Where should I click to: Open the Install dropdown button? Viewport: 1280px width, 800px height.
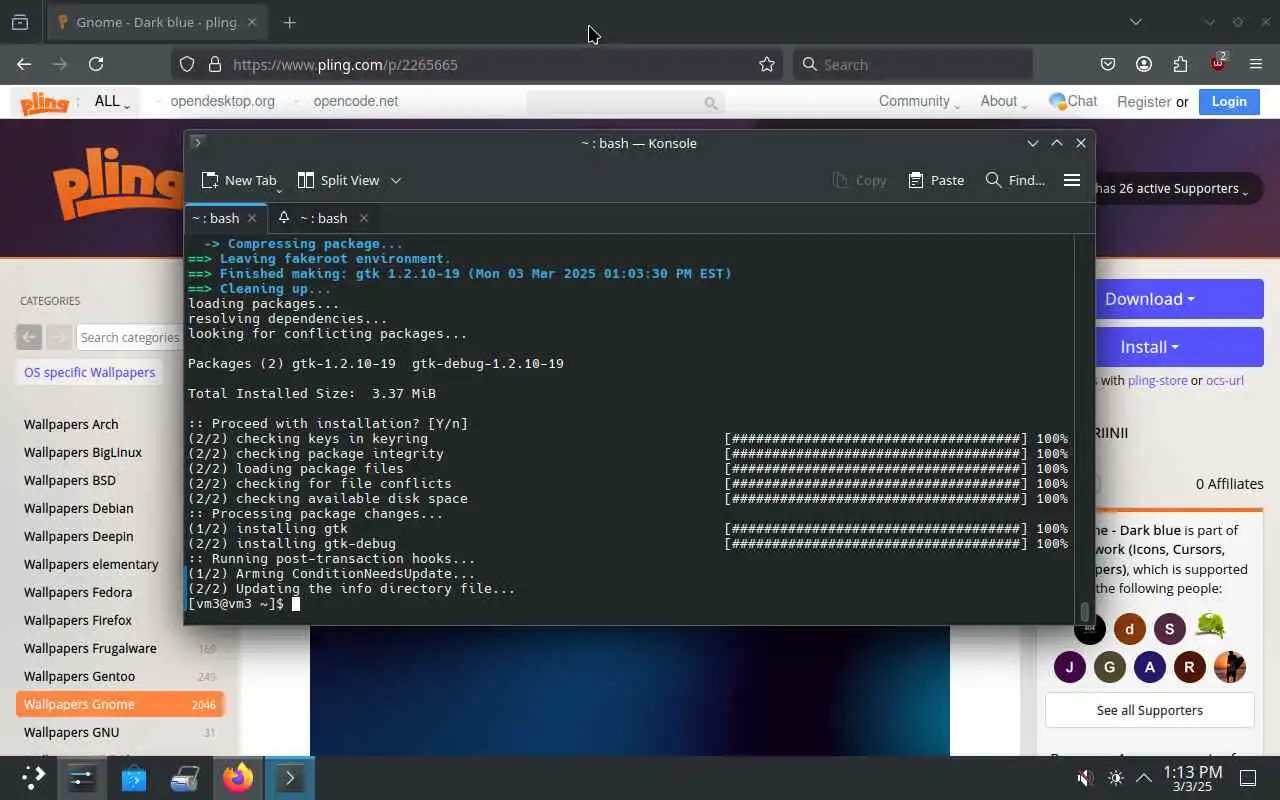(1150, 346)
